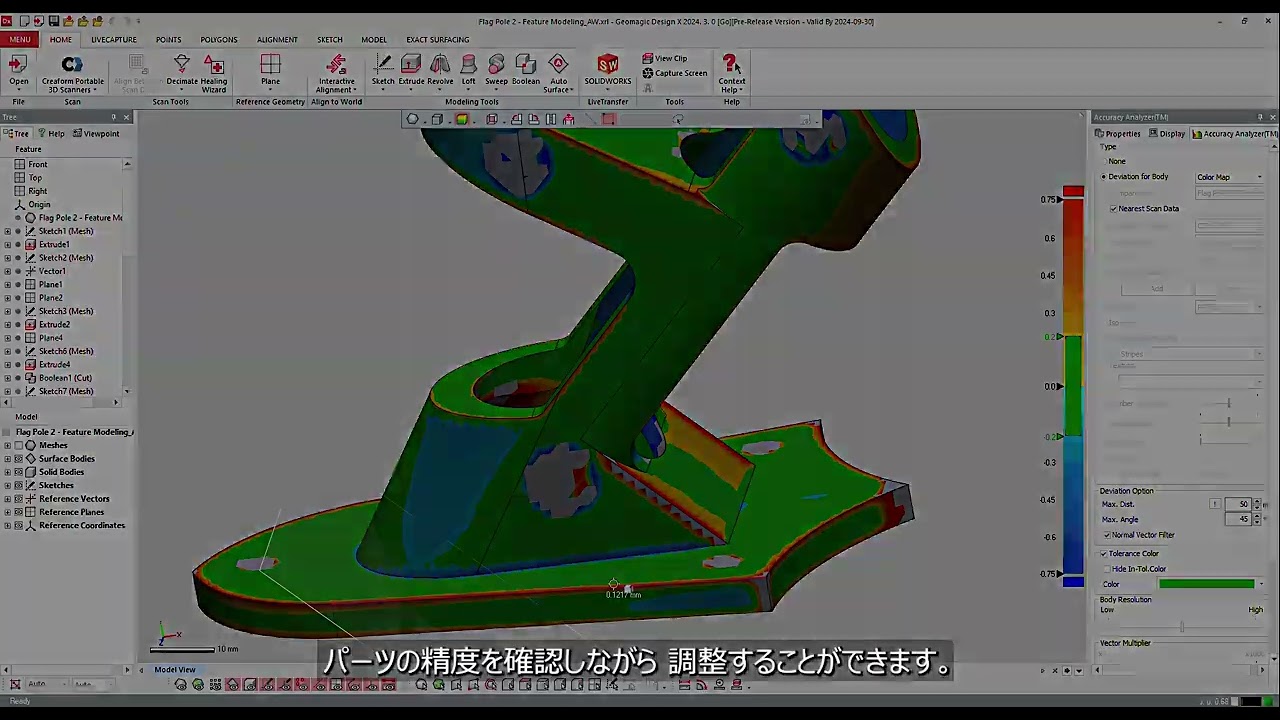This screenshot has height=720, width=1280.
Task: Switch to the LIVECAPTURE ribbon tab
Action: pos(114,40)
